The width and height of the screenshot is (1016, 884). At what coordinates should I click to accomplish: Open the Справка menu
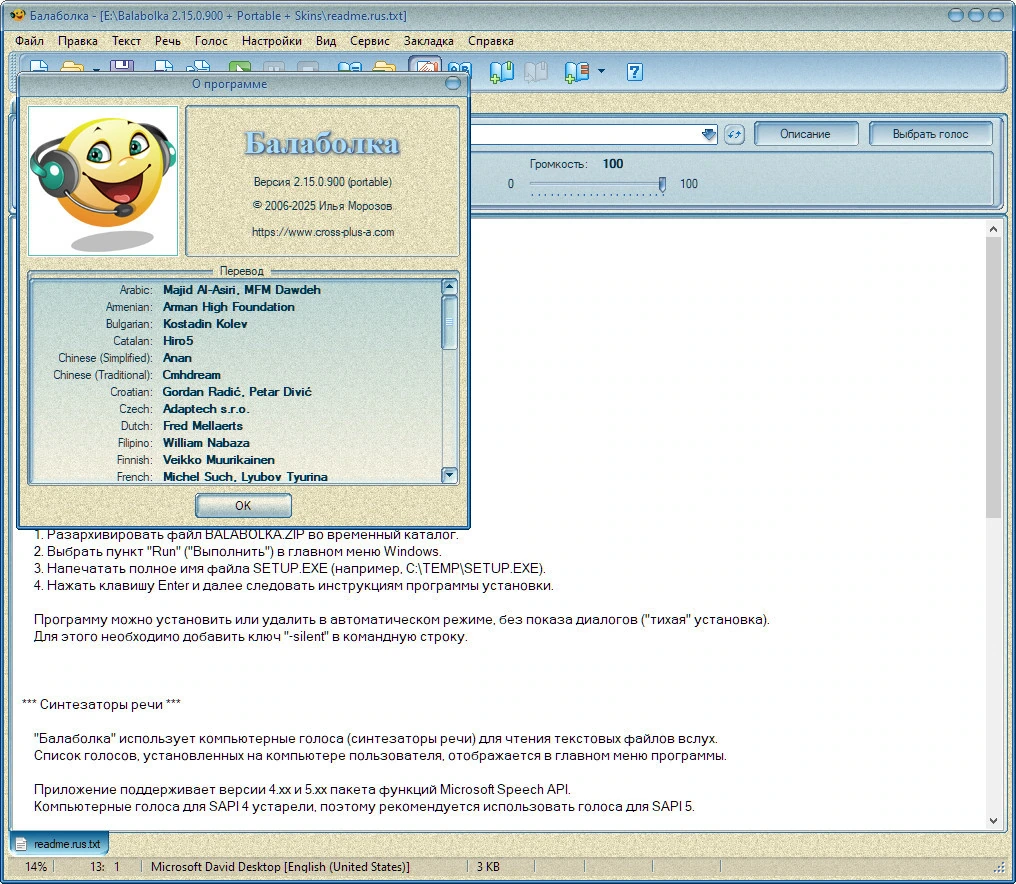pyautogui.click(x=491, y=41)
